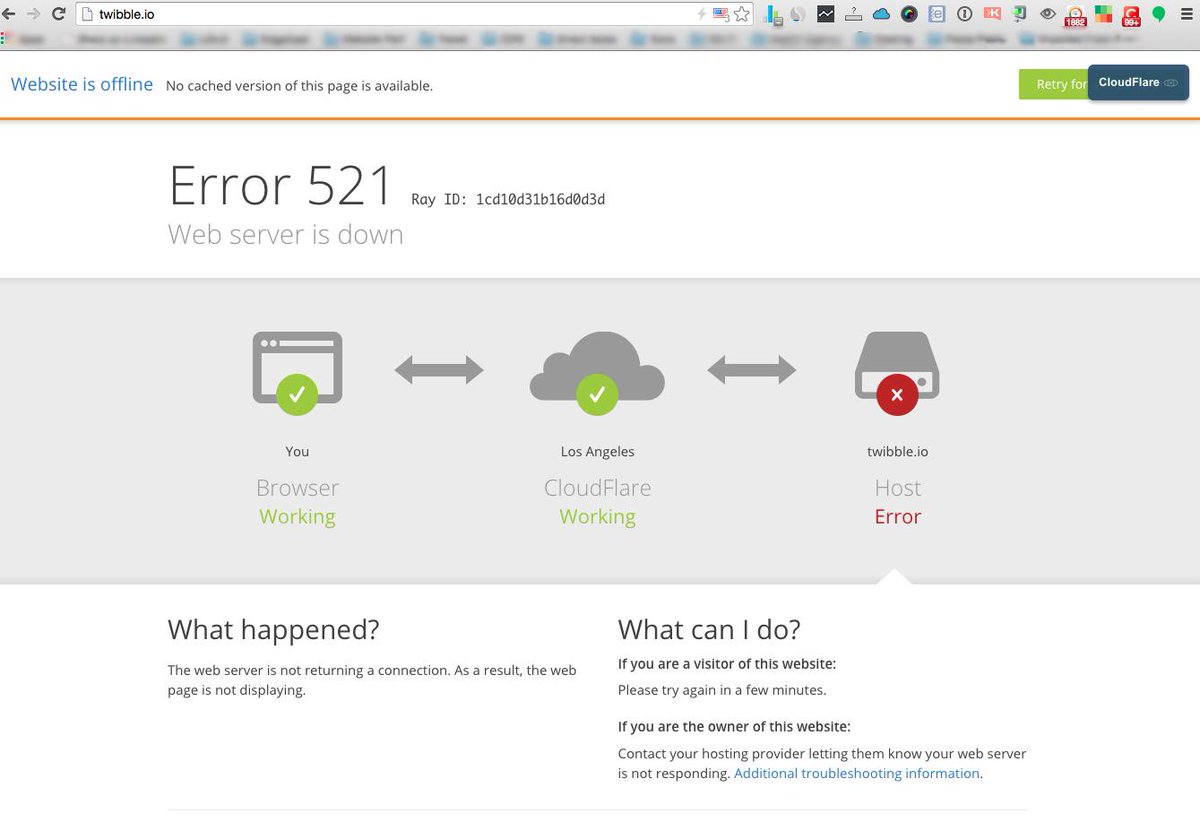Click the green 'Working' status under Browser
Screen dimensions: 1200x822
[297, 517]
